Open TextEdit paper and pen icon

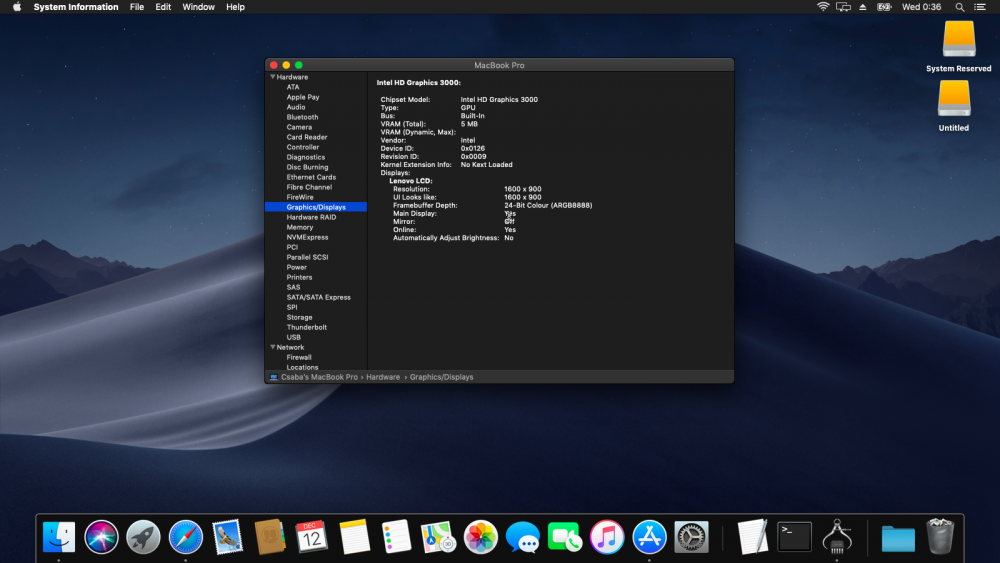753,537
